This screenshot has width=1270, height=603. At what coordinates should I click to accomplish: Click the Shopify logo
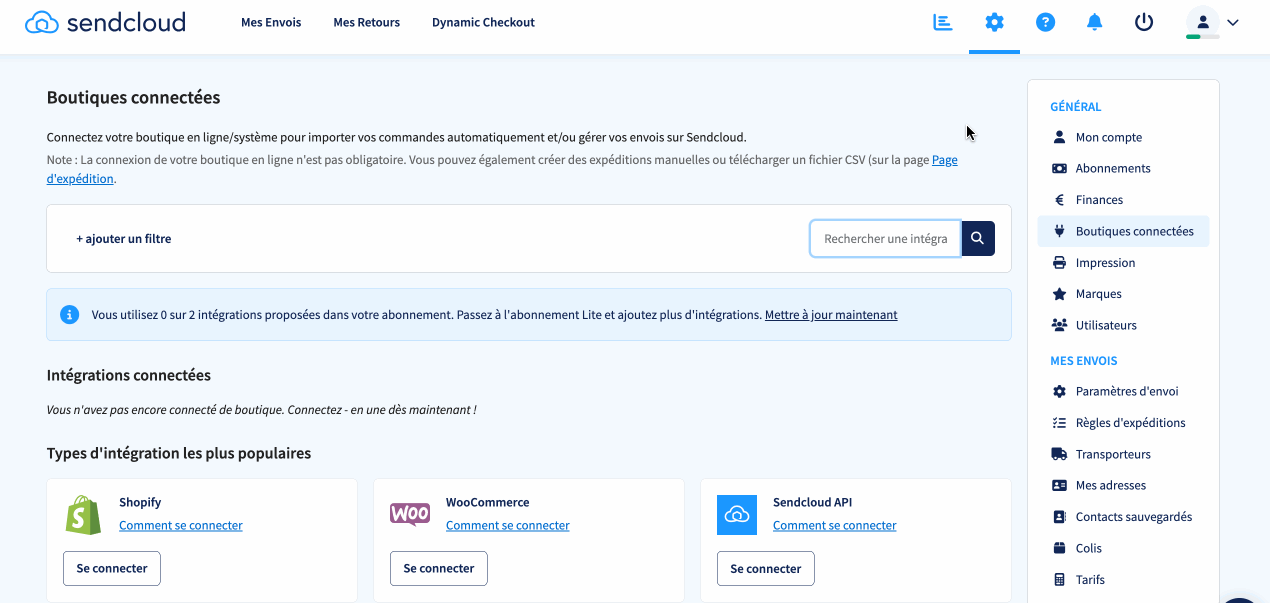coord(83,515)
